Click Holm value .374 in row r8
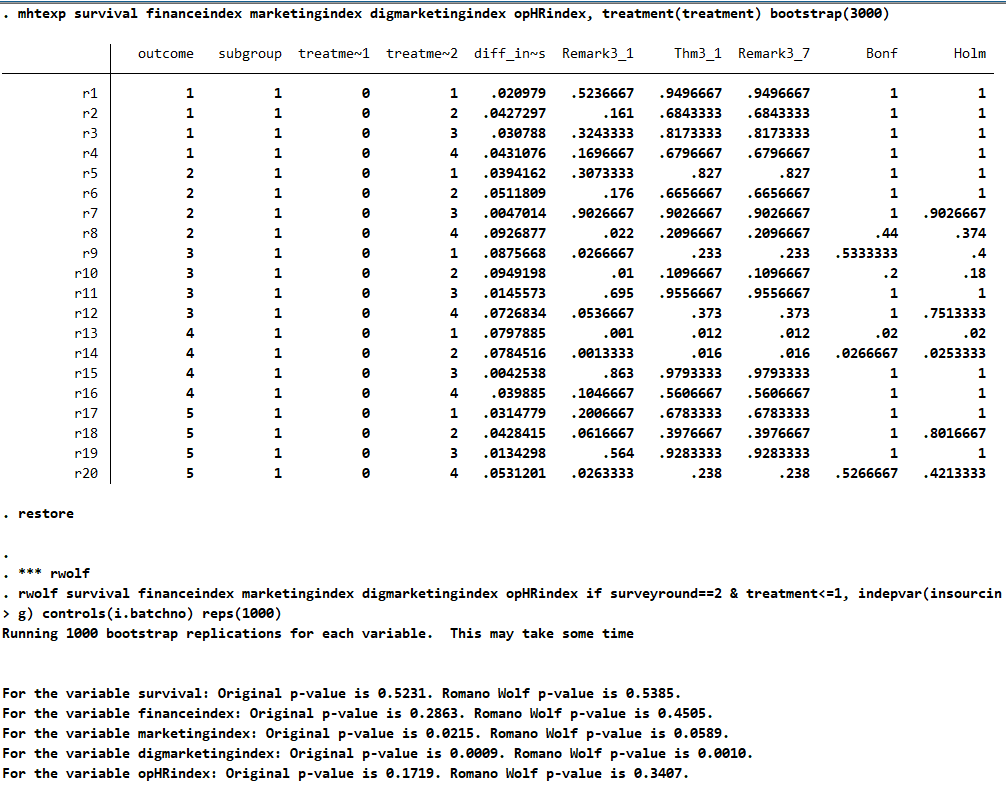This screenshot has height=800, width=1006. tap(969, 234)
